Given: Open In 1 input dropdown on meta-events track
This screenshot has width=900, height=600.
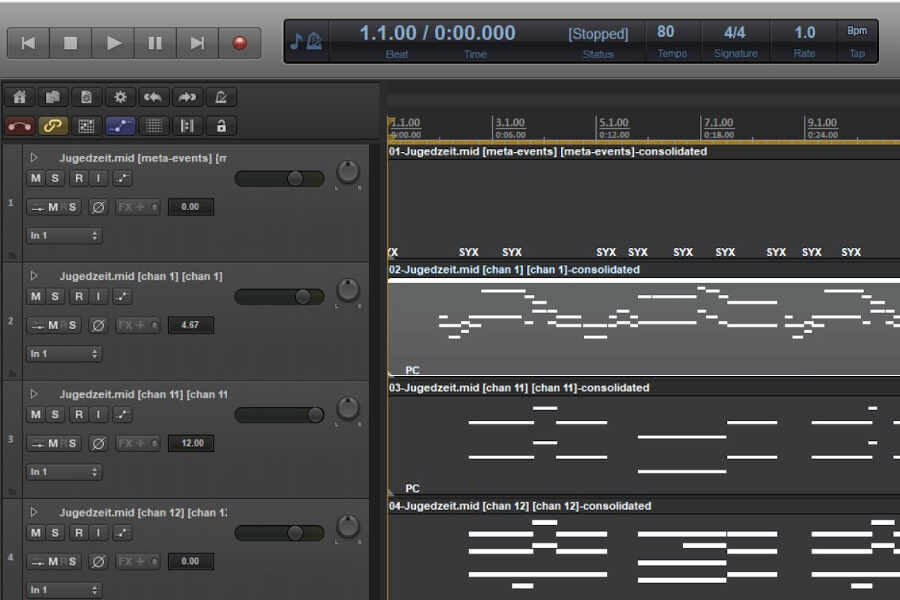Looking at the screenshot, I should point(64,235).
